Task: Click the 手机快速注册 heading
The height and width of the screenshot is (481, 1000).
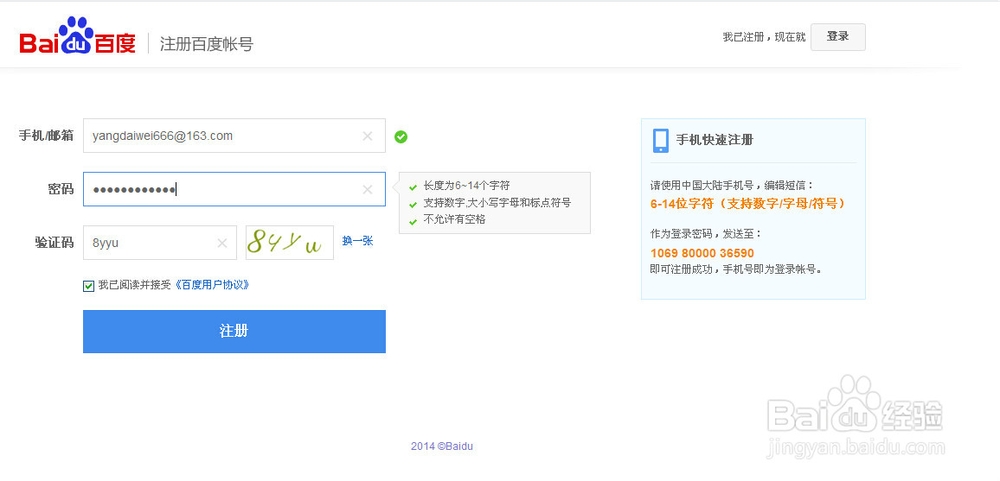Action: [x=714, y=140]
